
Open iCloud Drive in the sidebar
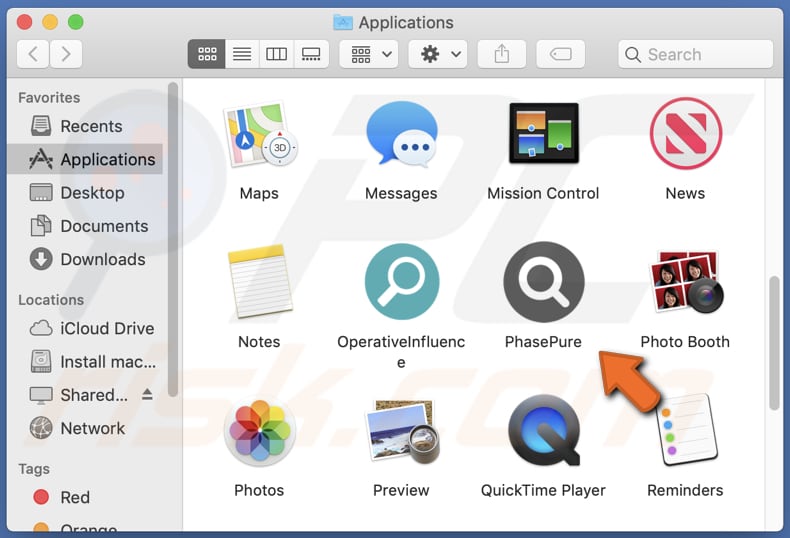click(85, 328)
